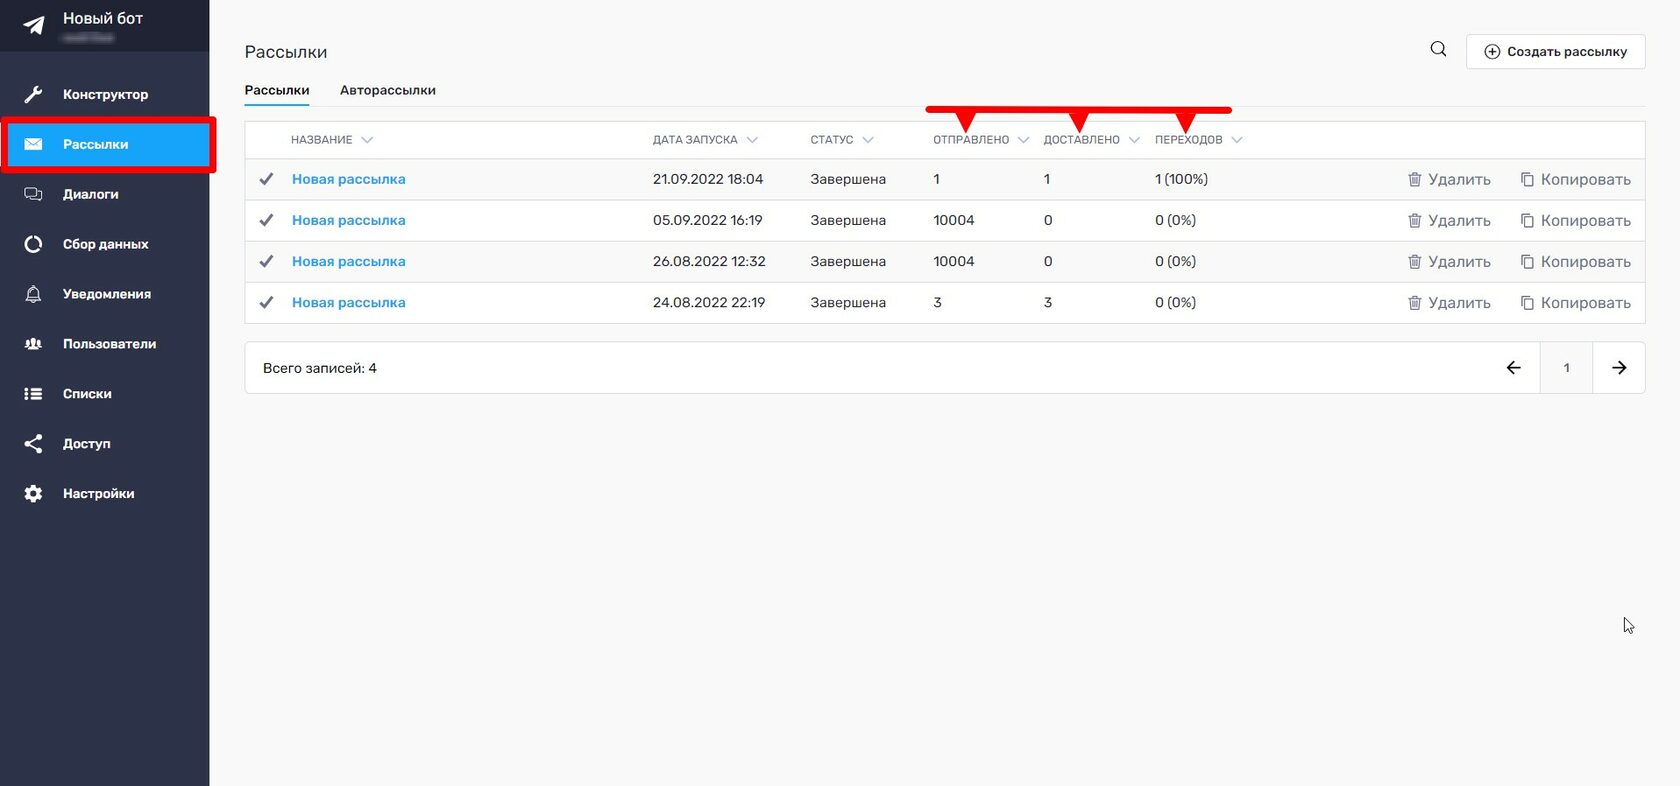Click copy icon for 26.08.2022 mailing
This screenshot has width=1680, height=786.
[x=1527, y=261]
